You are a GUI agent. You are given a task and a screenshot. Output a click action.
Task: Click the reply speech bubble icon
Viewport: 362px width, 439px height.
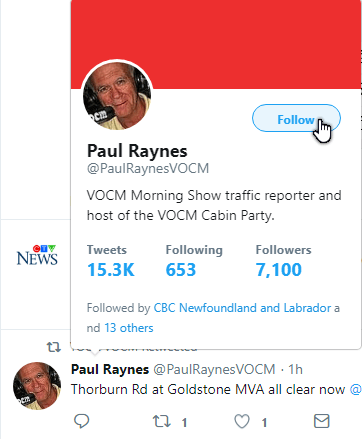81,422
